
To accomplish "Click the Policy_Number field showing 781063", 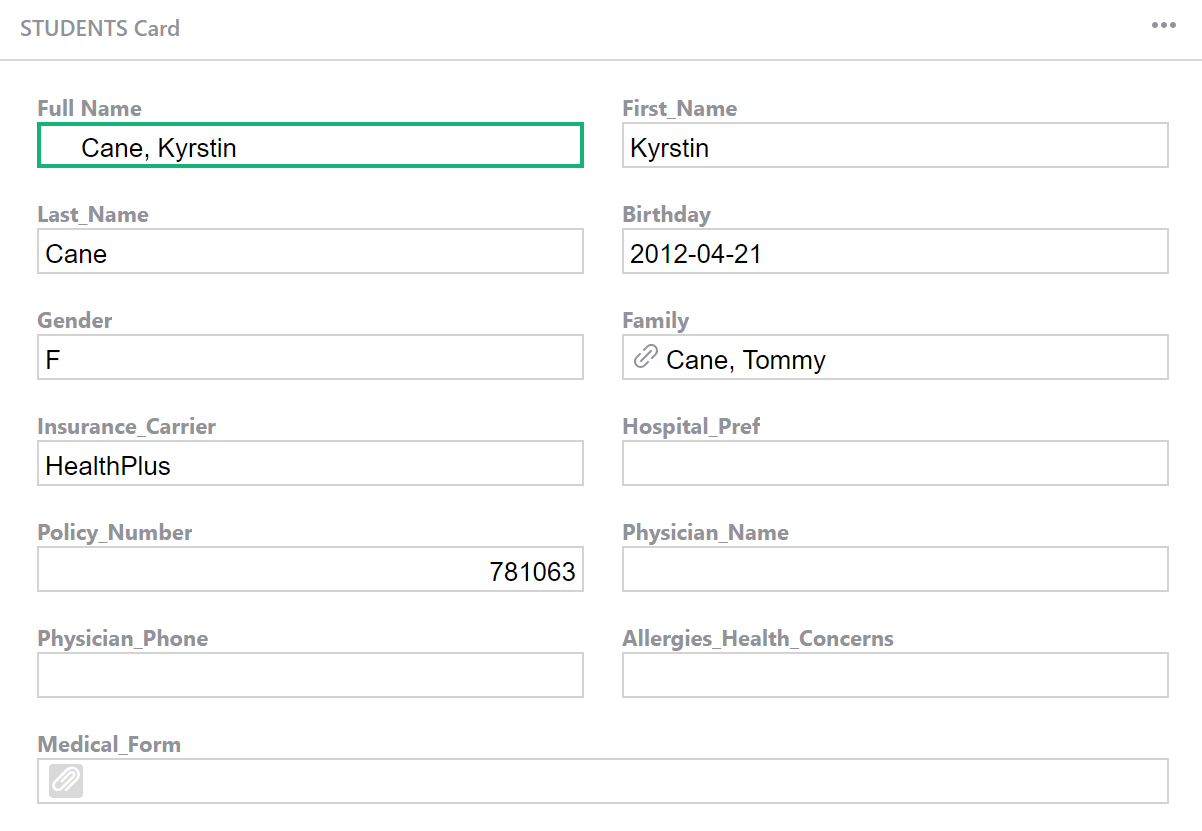I will click(x=310, y=570).
